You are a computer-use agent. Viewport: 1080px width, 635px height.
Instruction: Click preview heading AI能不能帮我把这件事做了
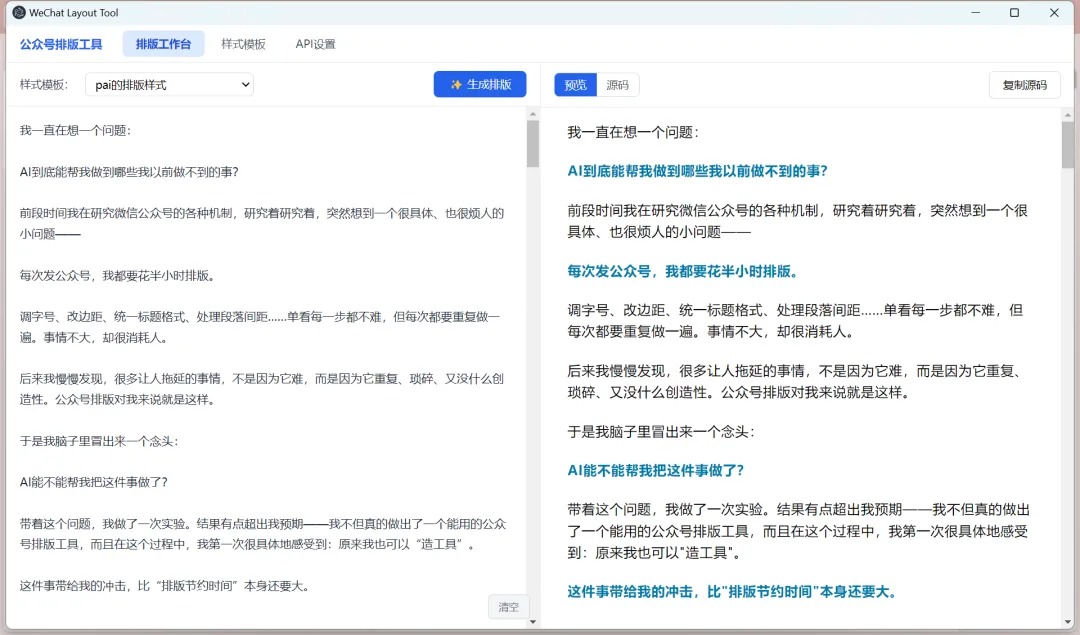(656, 470)
